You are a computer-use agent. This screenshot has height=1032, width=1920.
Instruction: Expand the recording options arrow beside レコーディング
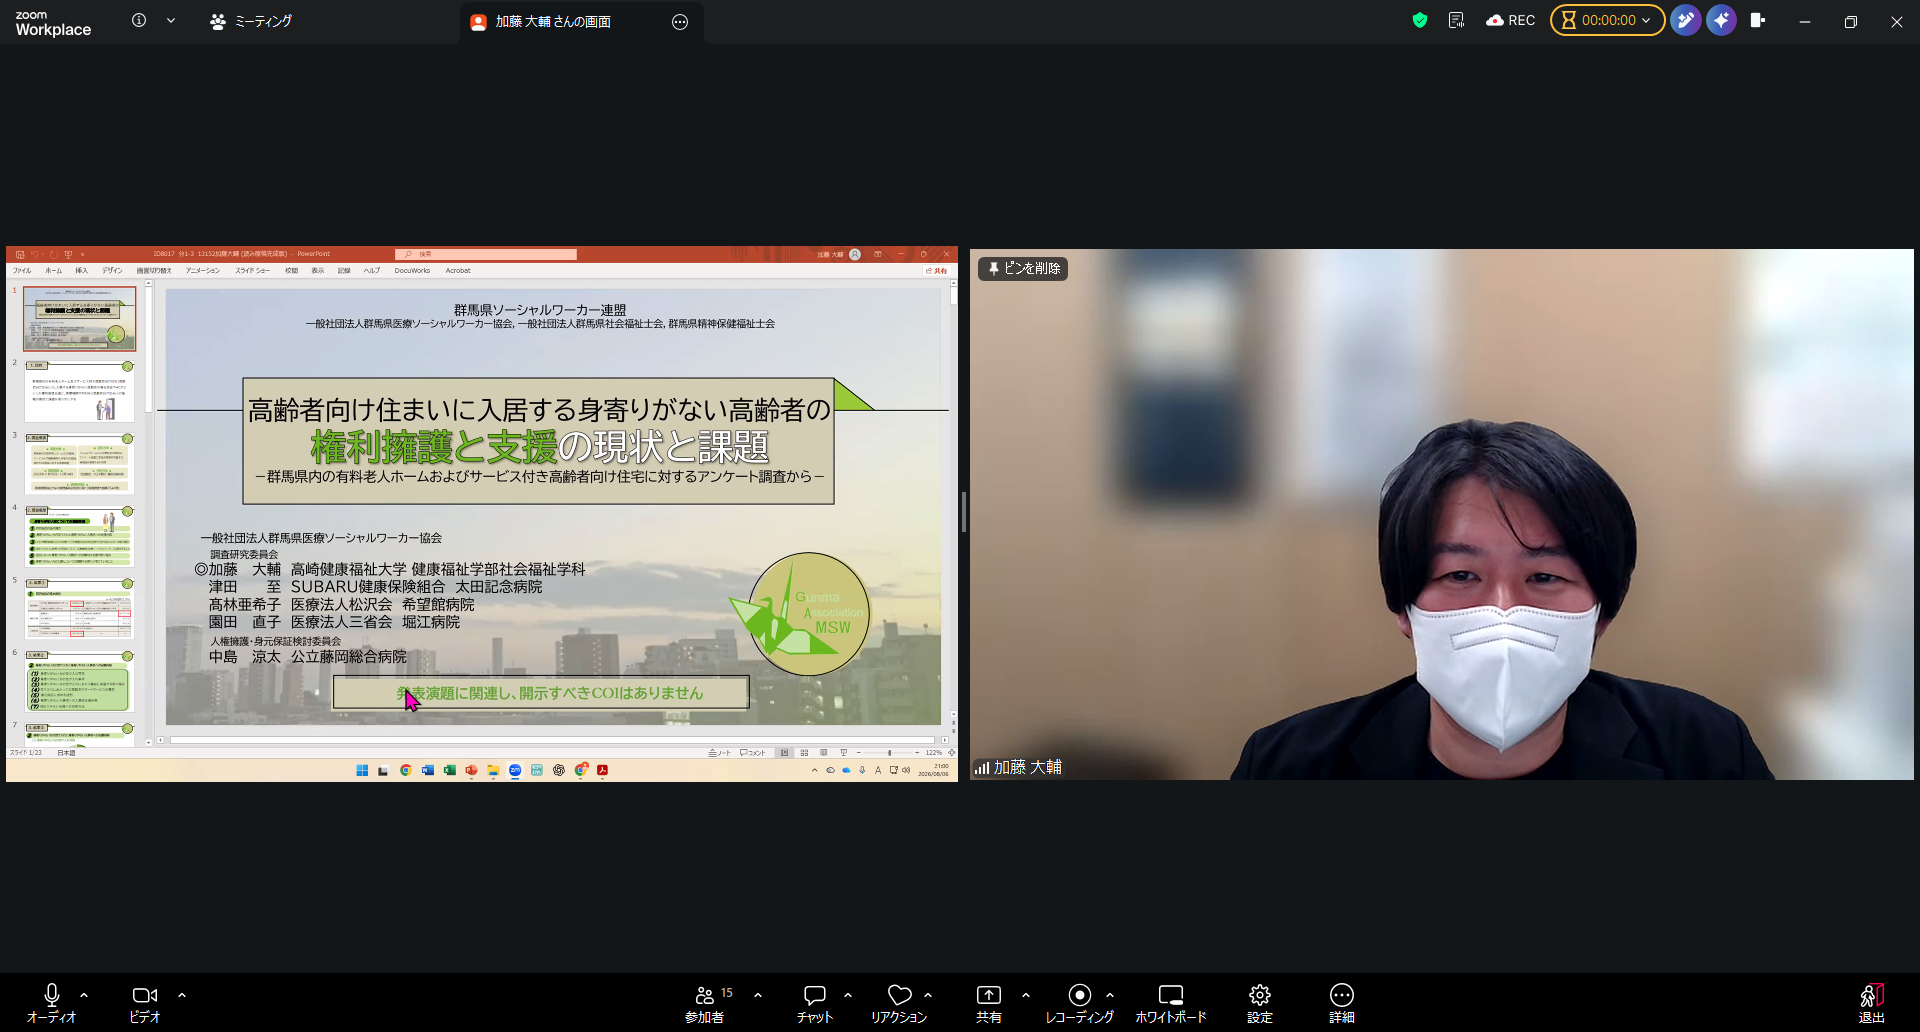[x=1110, y=995]
